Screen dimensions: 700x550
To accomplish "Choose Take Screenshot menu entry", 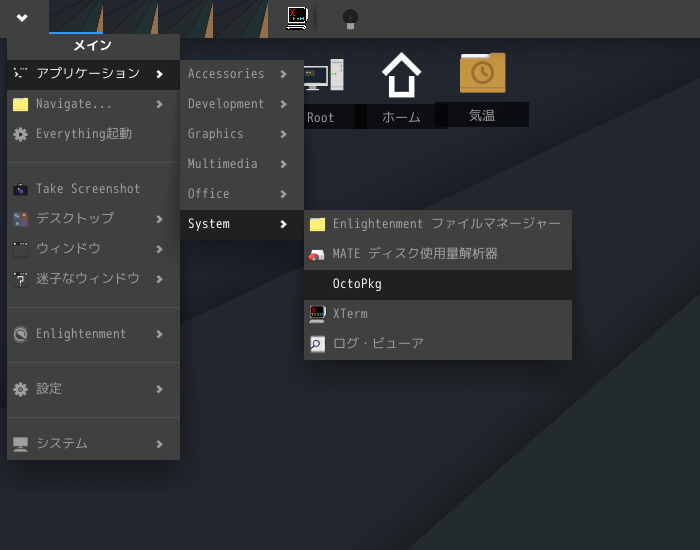I will [x=93, y=189].
